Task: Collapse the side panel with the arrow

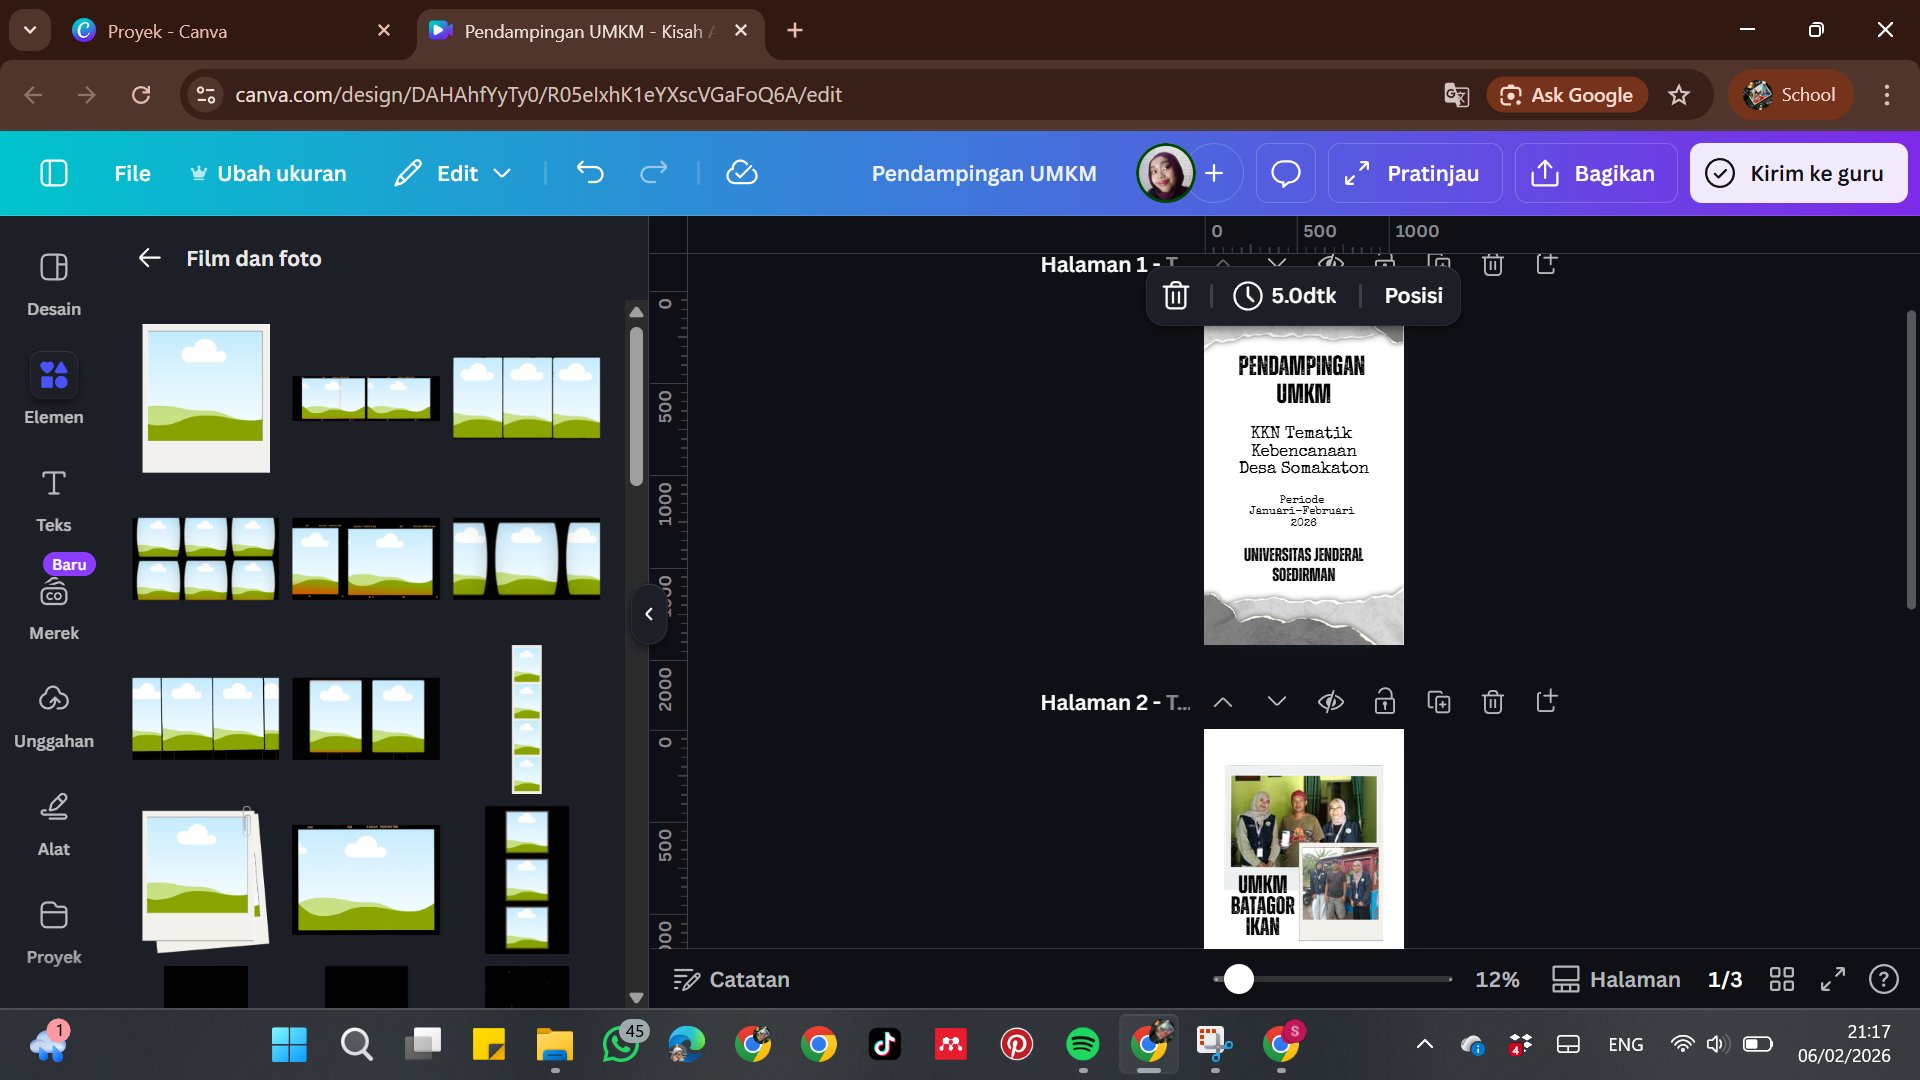Action: pos(649,615)
